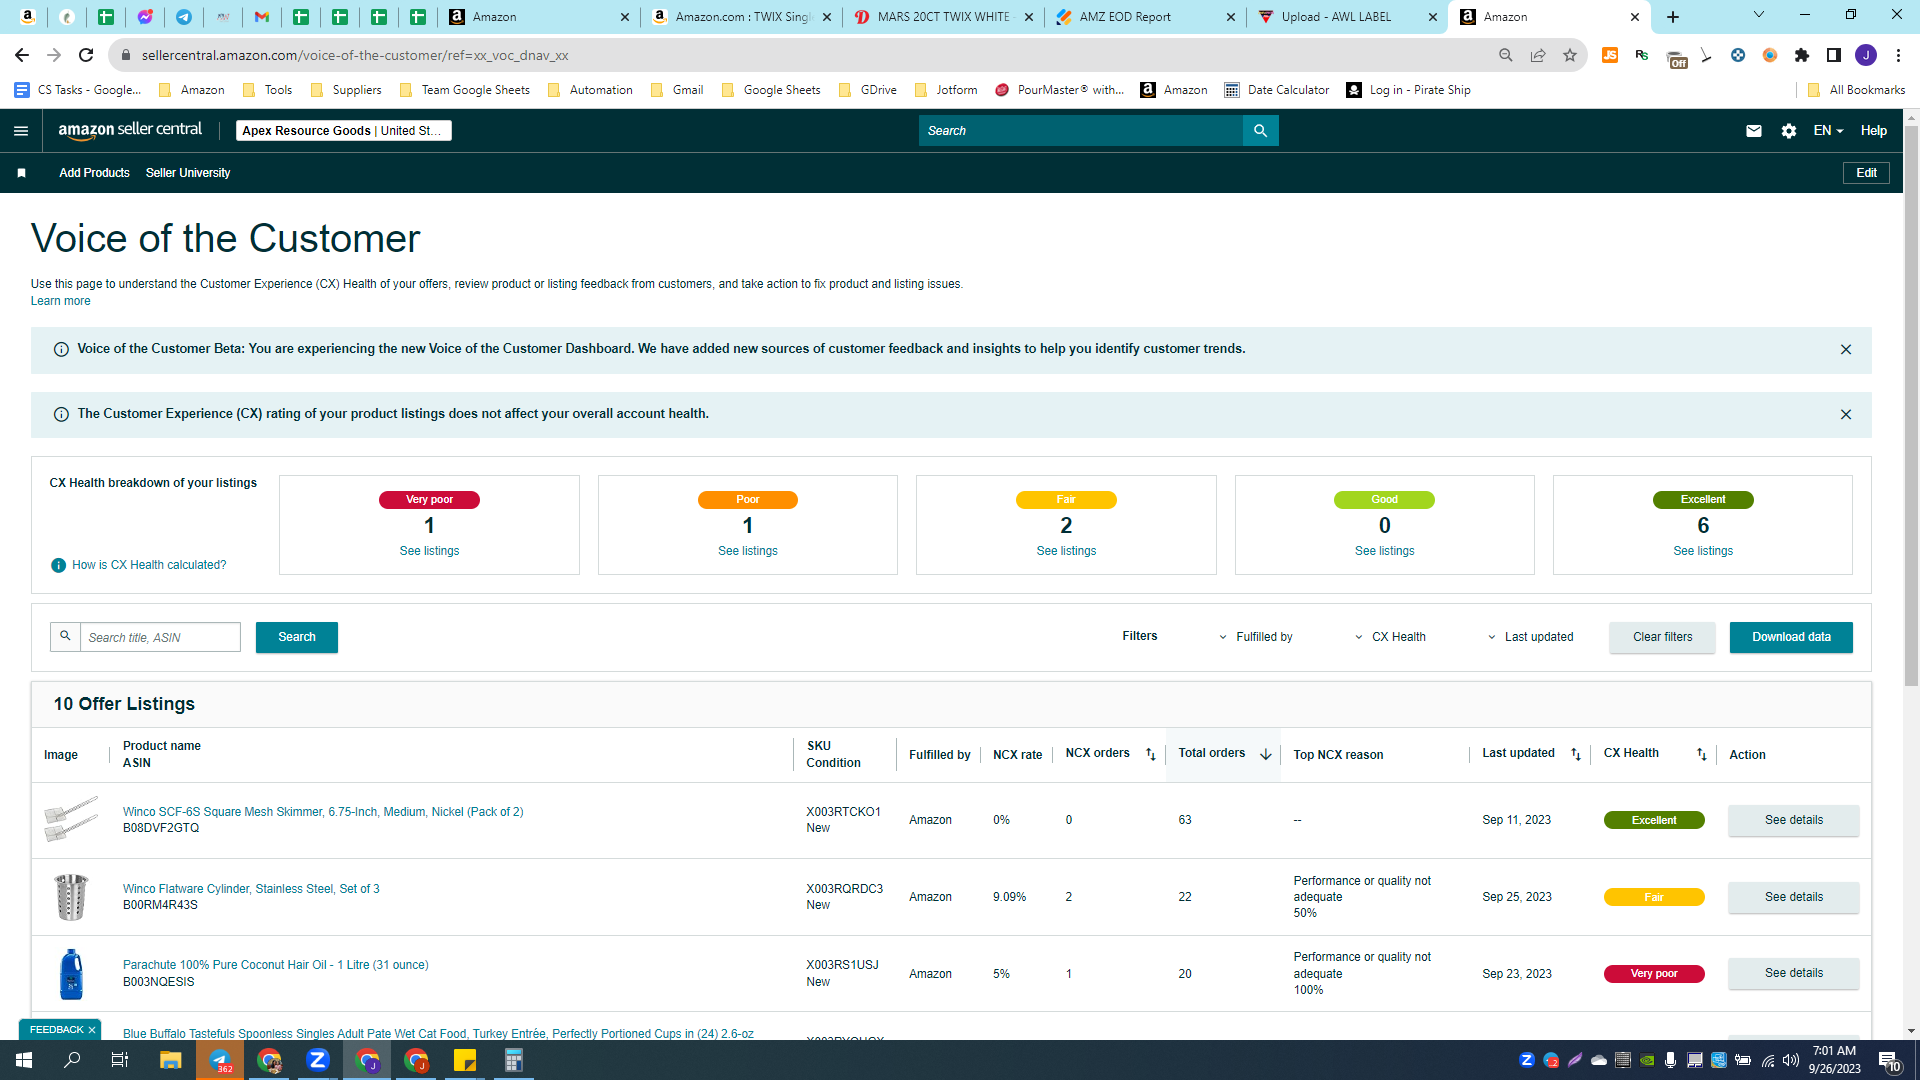This screenshot has width=1920, height=1080.
Task: Open the Calculator app in taskbar
Action: point(514,1060)
